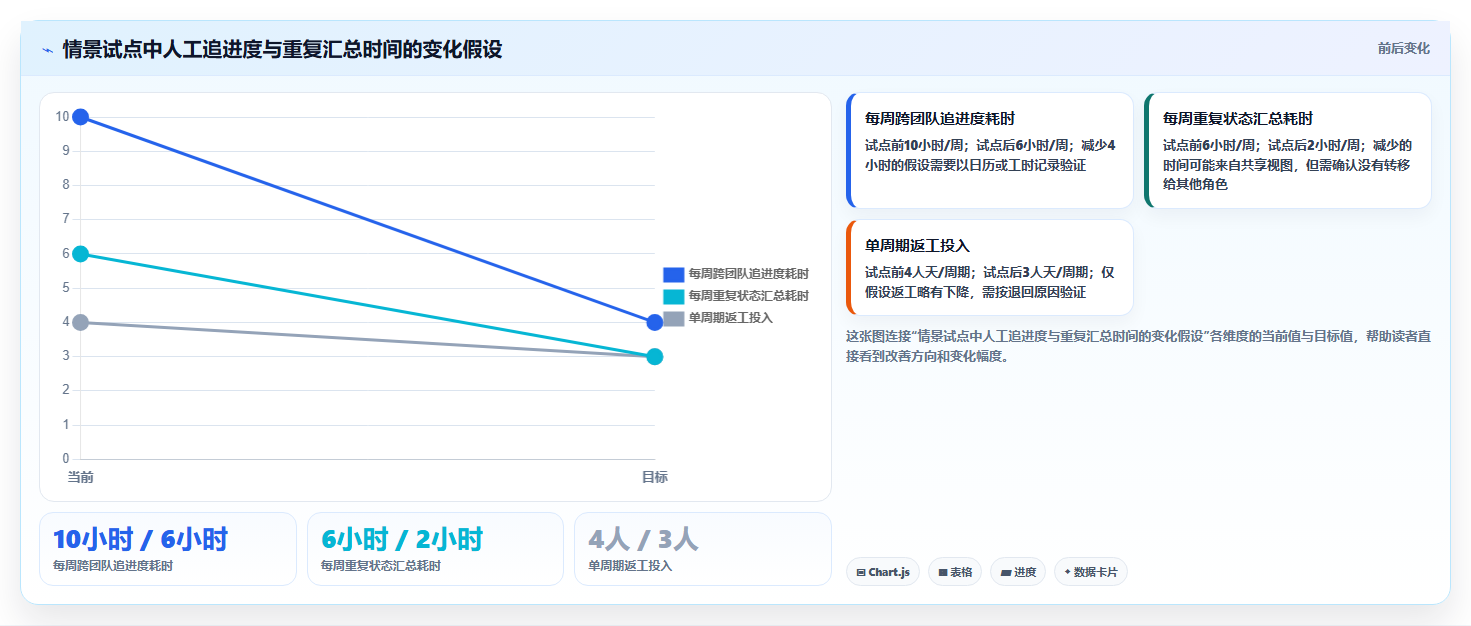The image size is (1471, 626).
Task: Click legend text 单周期返工投入
Action: [x=730, y=318]
